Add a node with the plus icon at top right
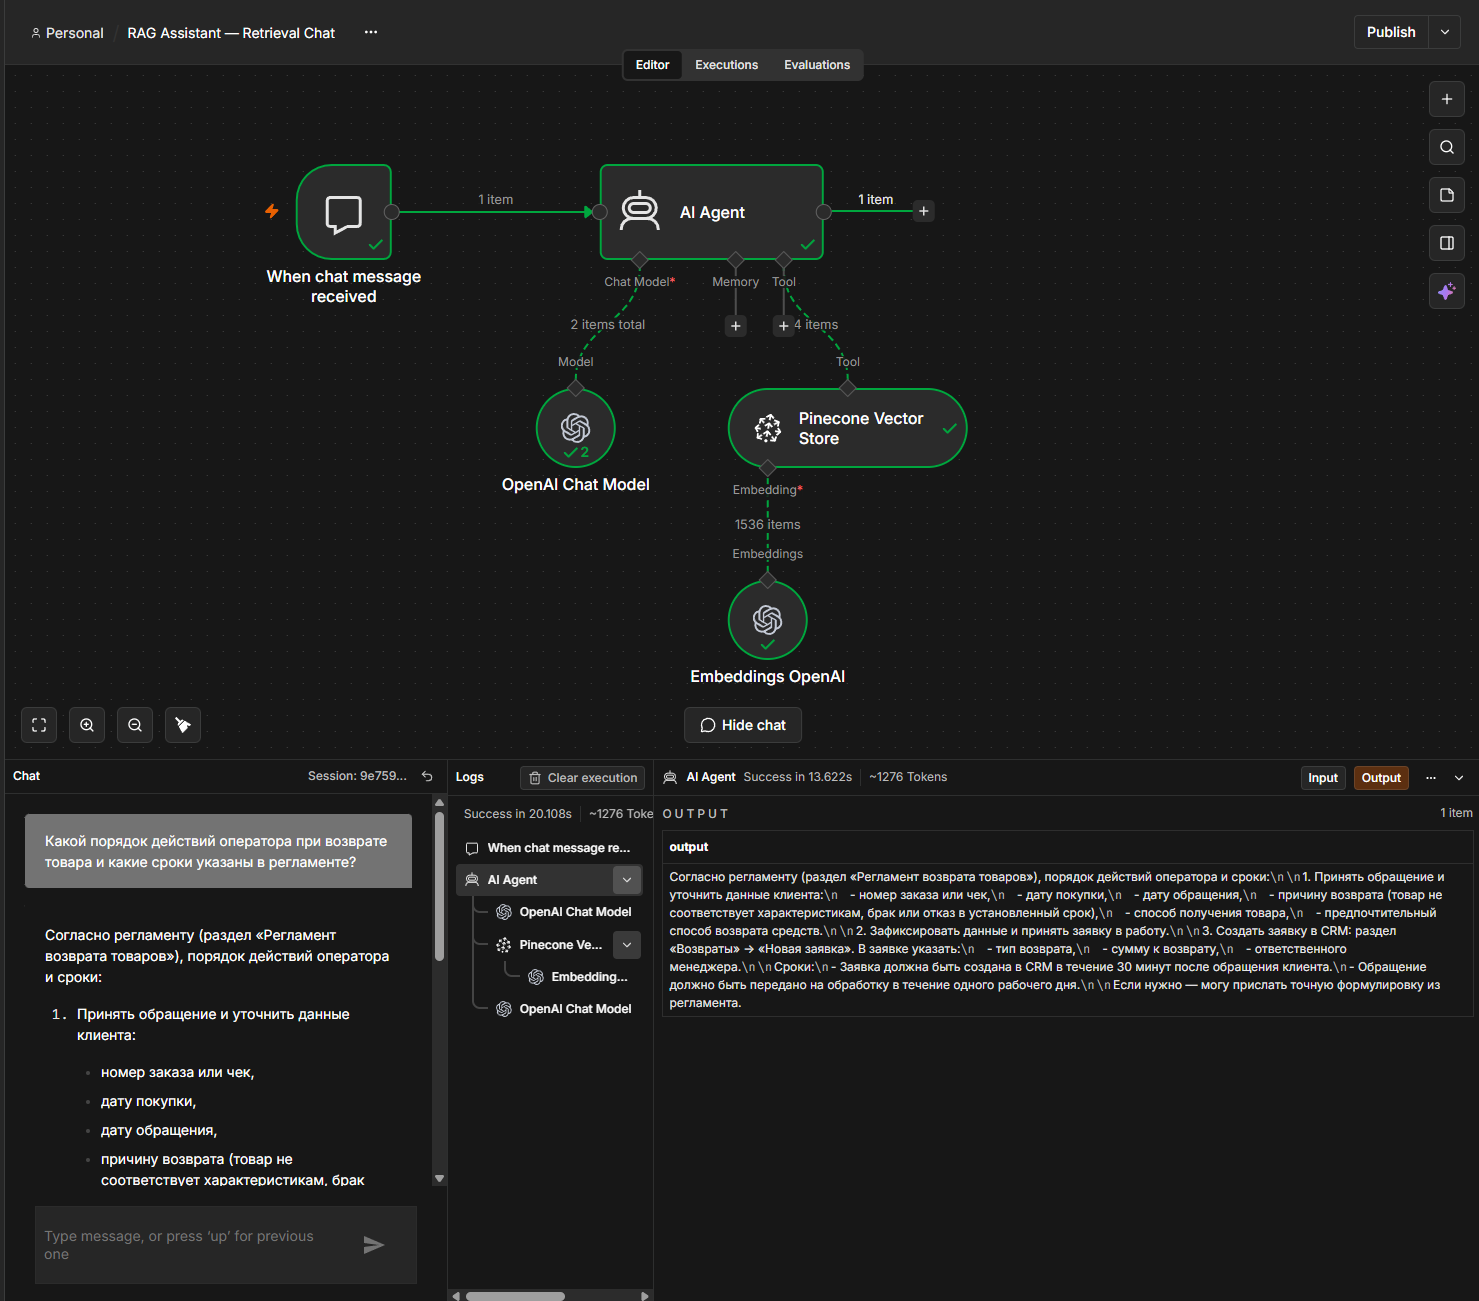This screenshot has height=1301, width=1479. pos(1446,99)
